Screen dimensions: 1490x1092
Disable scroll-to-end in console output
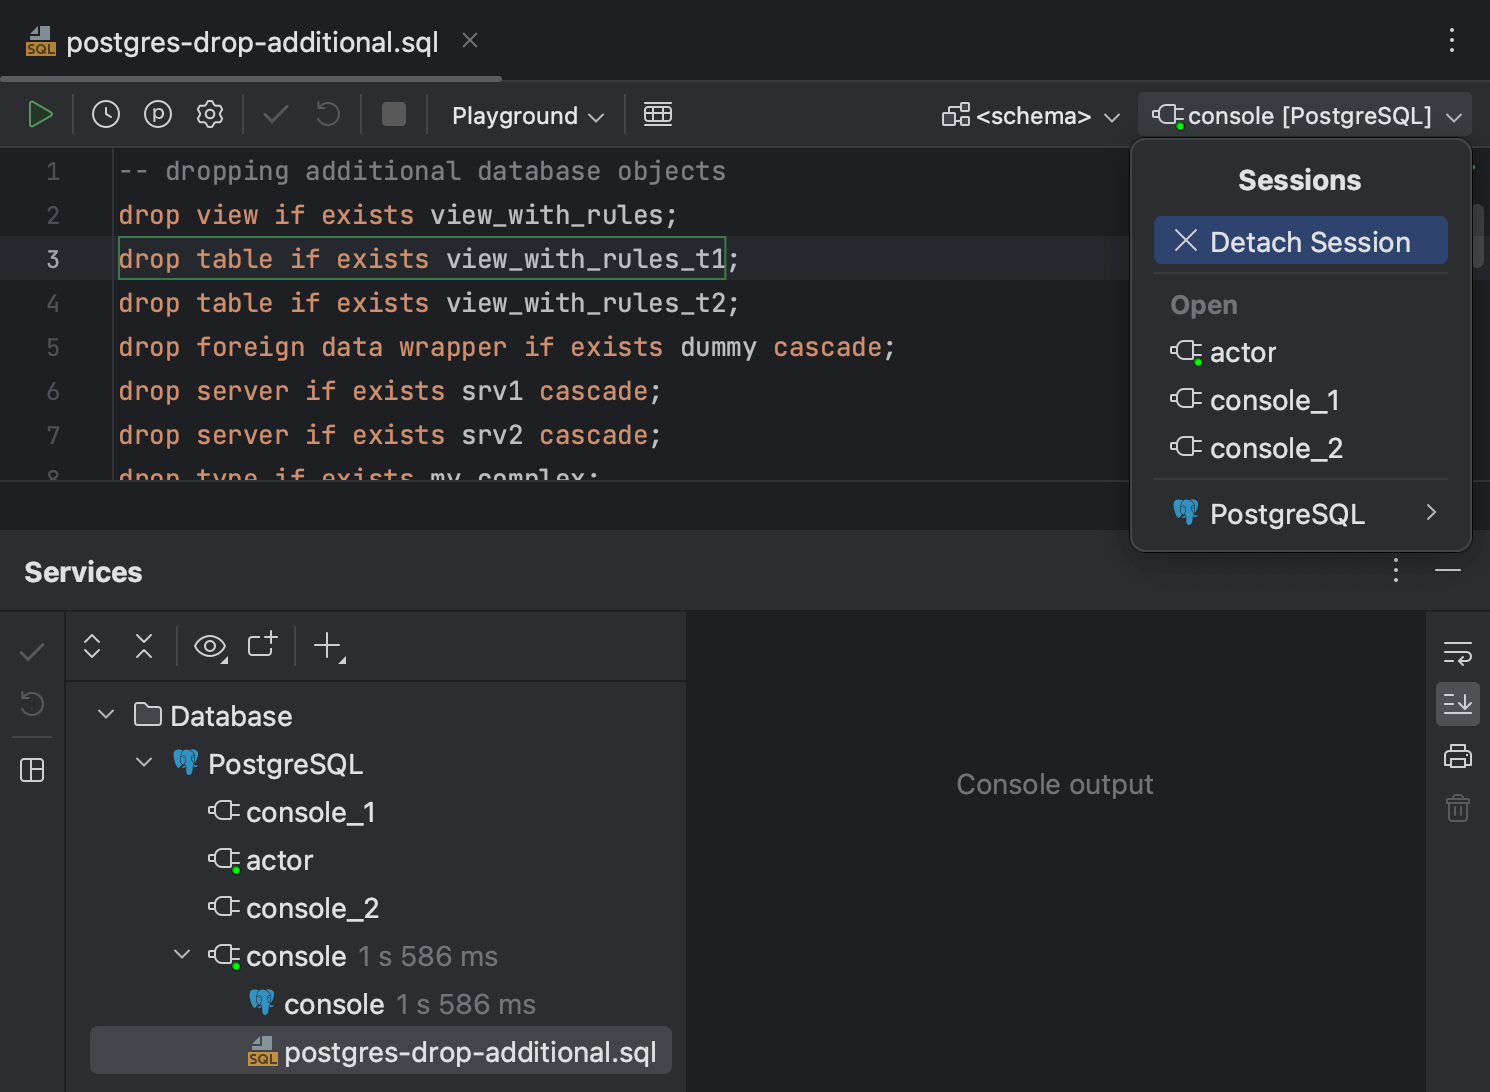[1458, 703]
